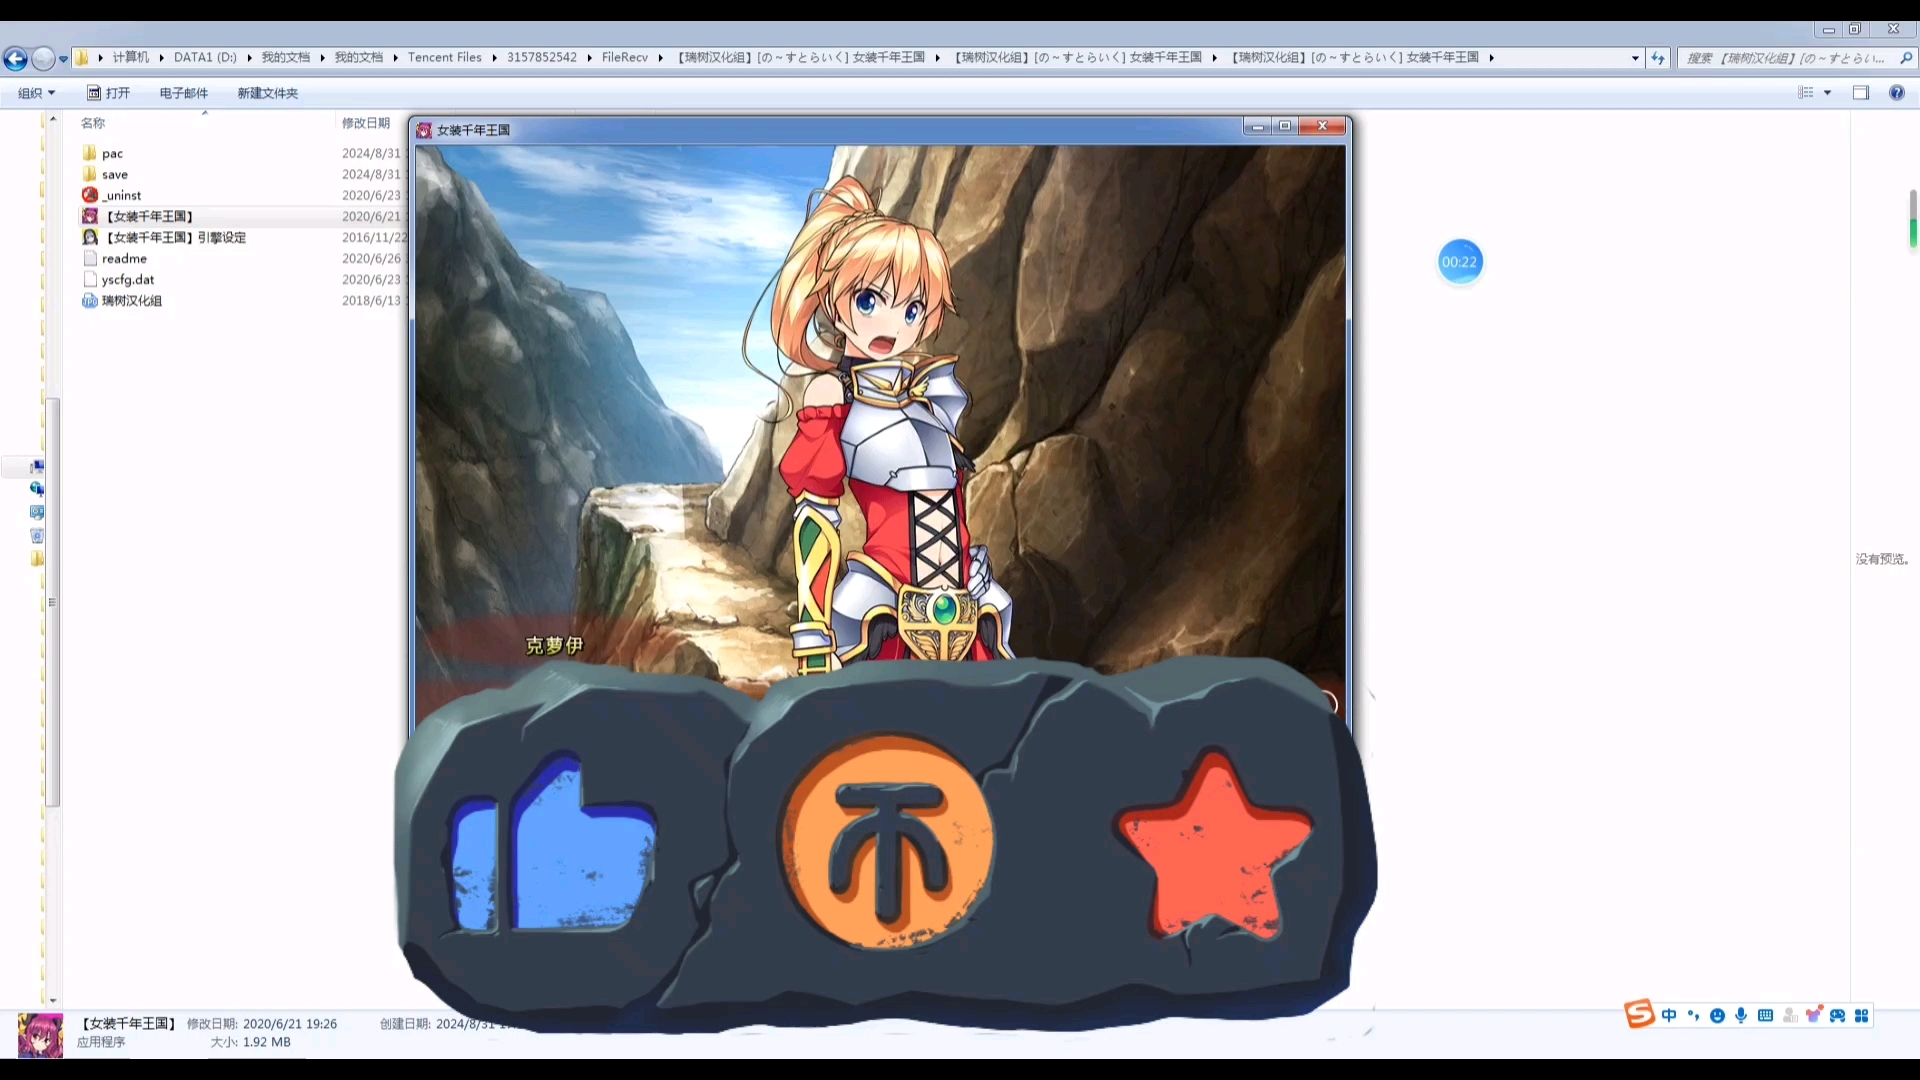The width and height of the screenshot is (1920, 1080).
Task: Open the Sogou soft keyboard icon
Action: pos(1765,1016)
